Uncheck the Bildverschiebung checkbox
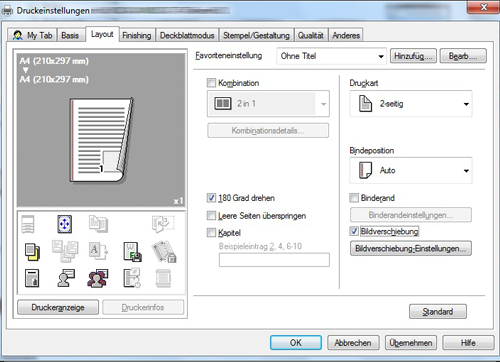500x362 pixels. tap(354, 231)
